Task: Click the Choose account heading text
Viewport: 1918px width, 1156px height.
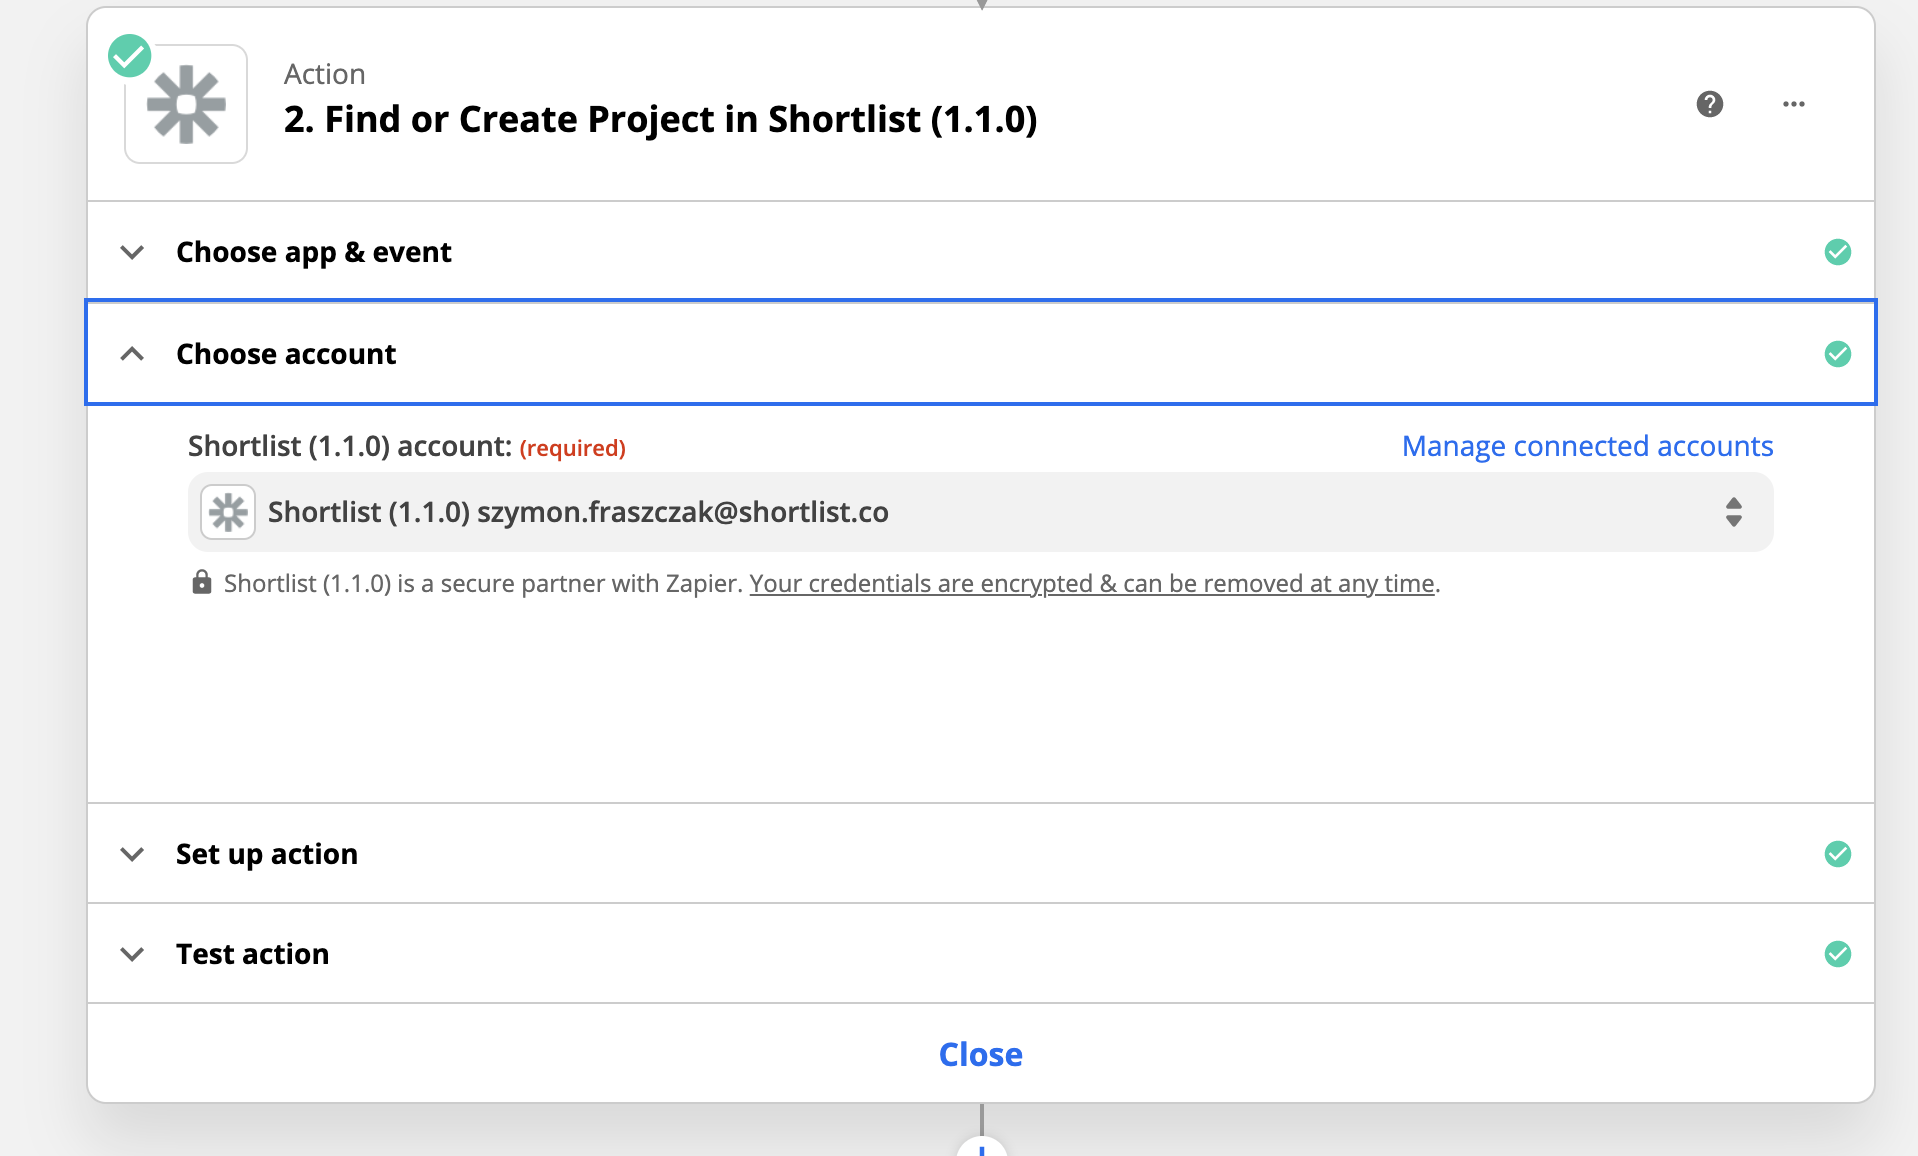Action: (286, 354)
